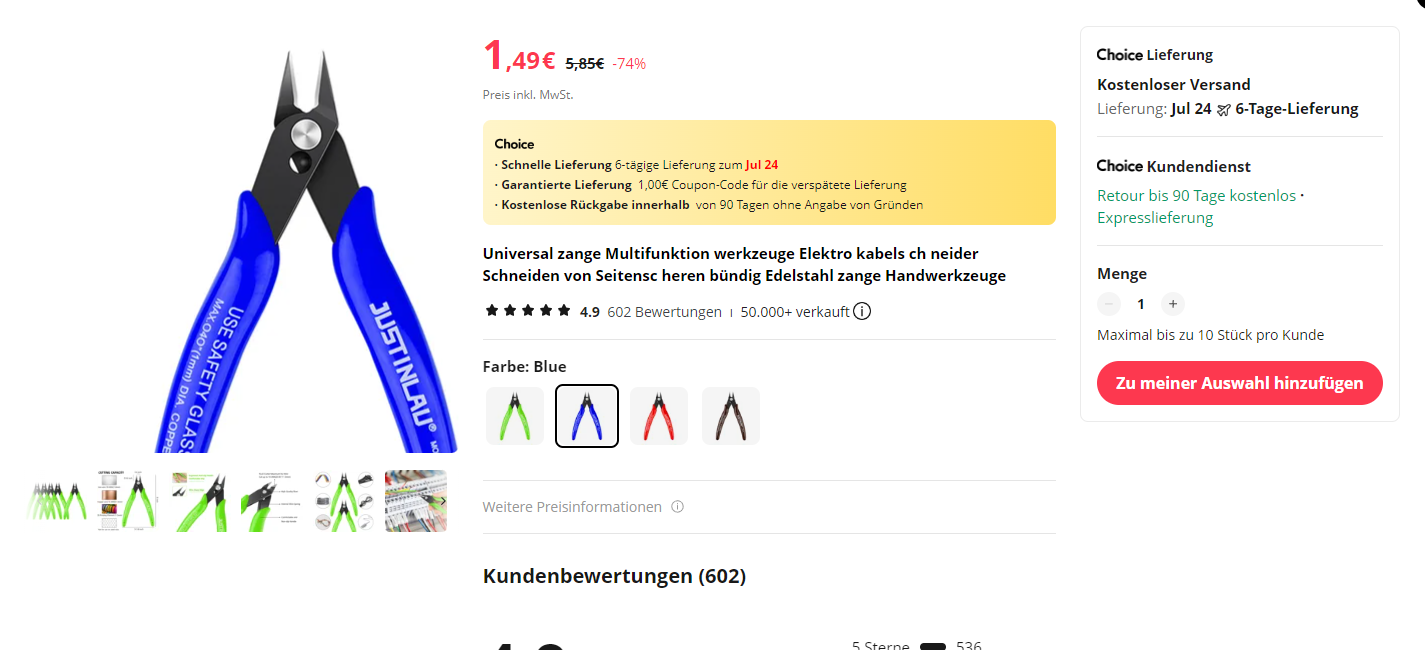Select the blue pliers color option
Image resolution: width=1425 pixels, height=671 pixels.
pos(587,416)
